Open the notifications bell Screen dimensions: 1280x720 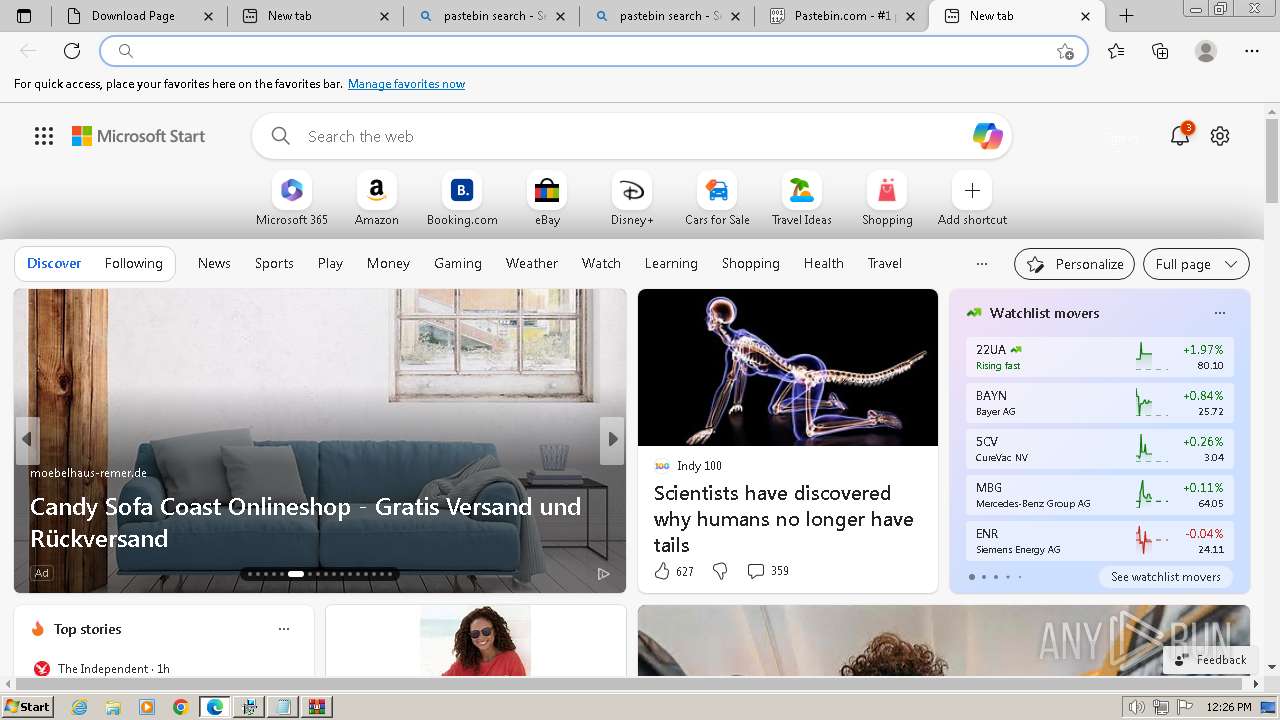[1180, 136]
